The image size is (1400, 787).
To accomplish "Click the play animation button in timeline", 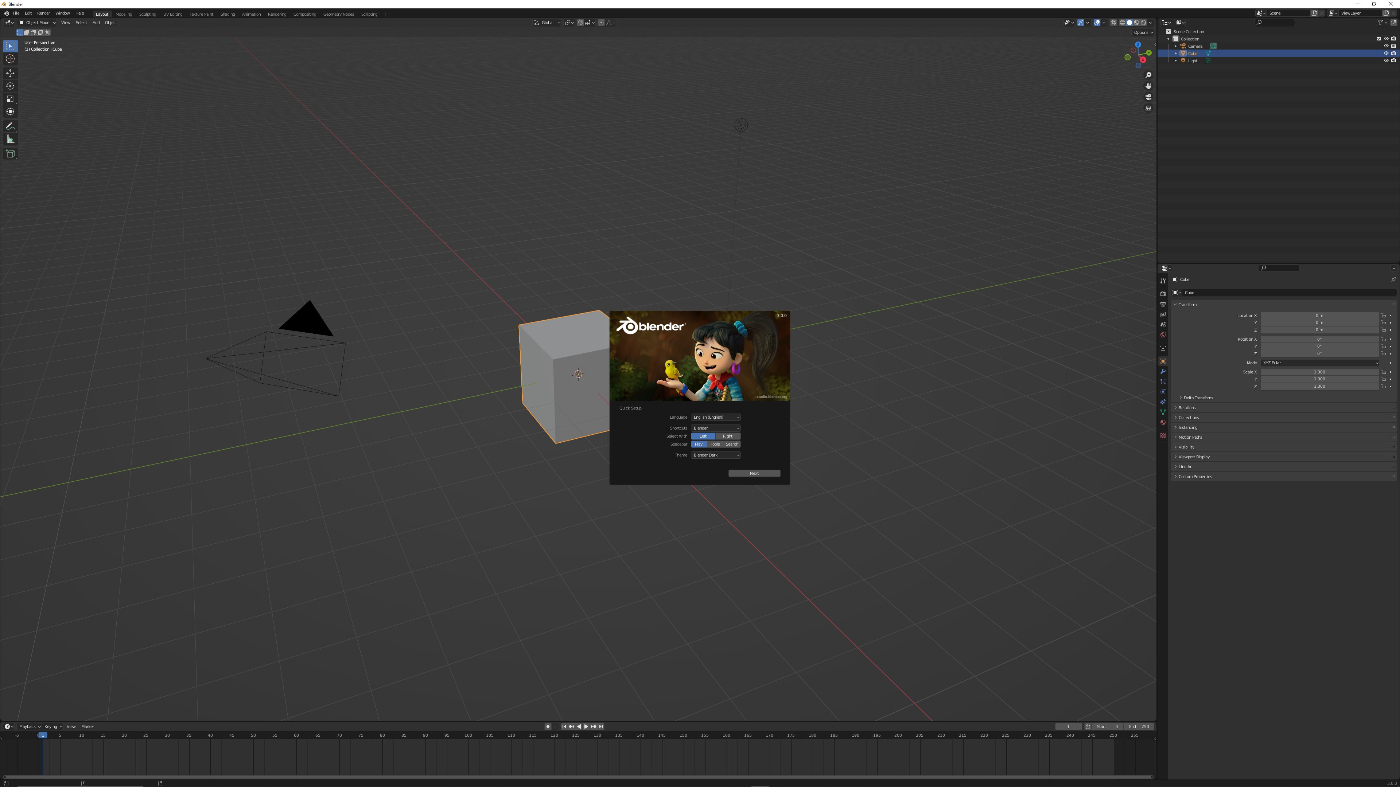I will click(586, 726).
